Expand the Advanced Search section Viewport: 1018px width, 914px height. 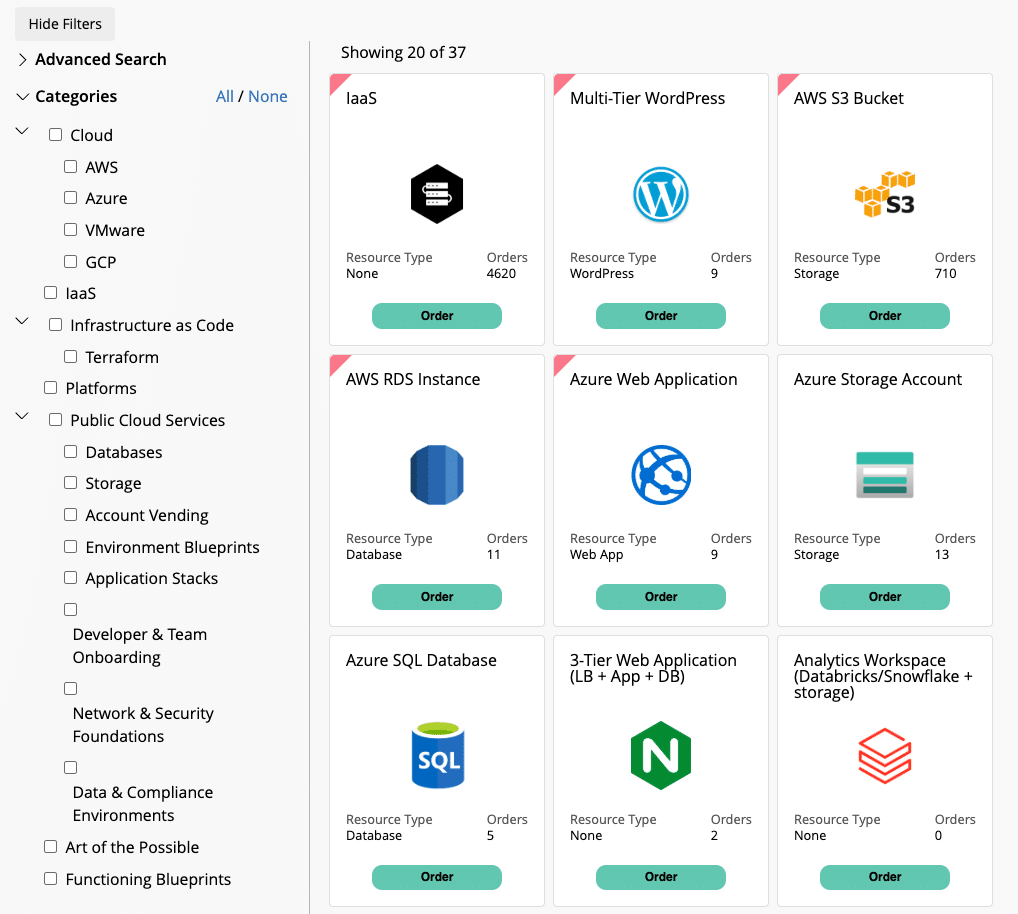tap(23, 60)
